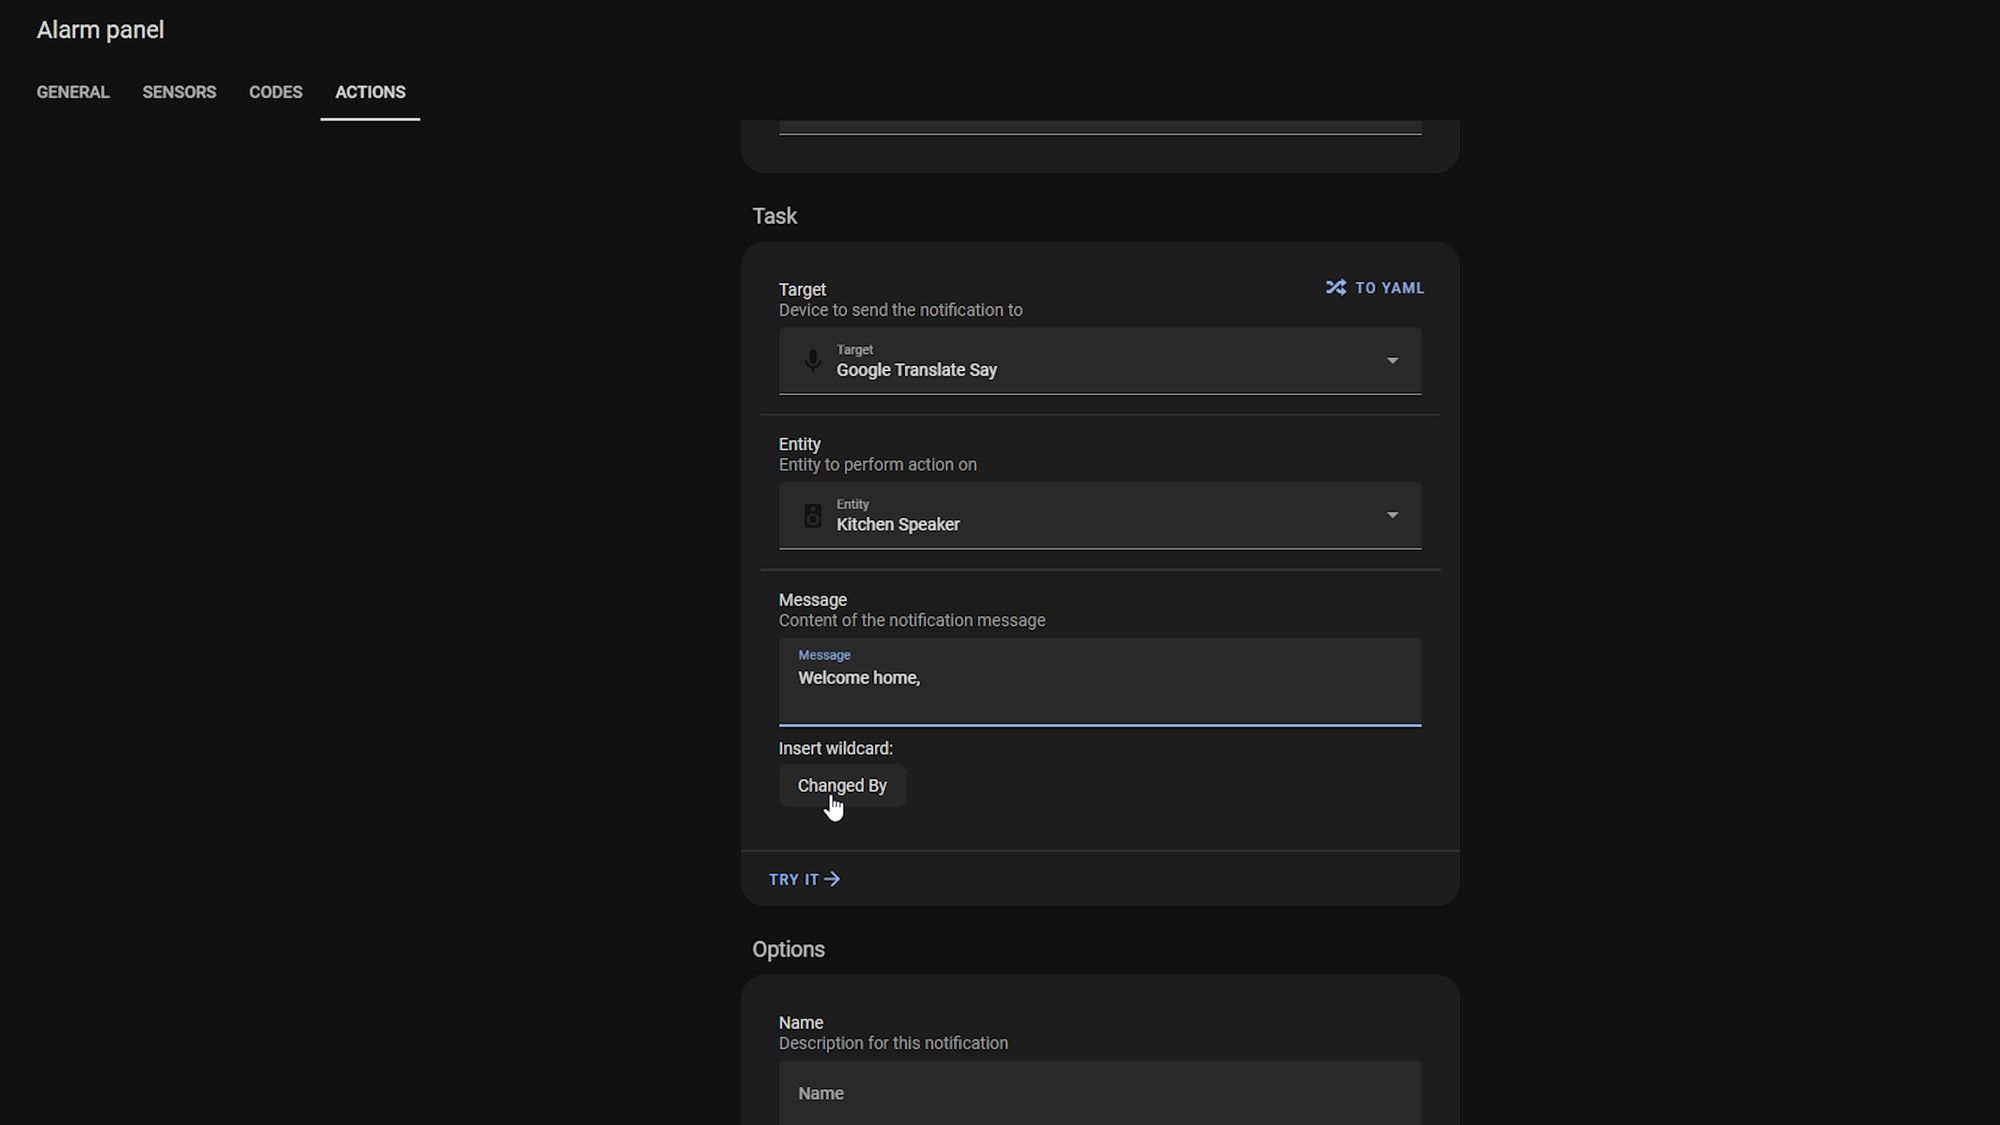Image resolution: width=2000 pixels, height=1125 pixels.
Task: Click the Google Translate Say microphone icon
Action: pos(812,361)
